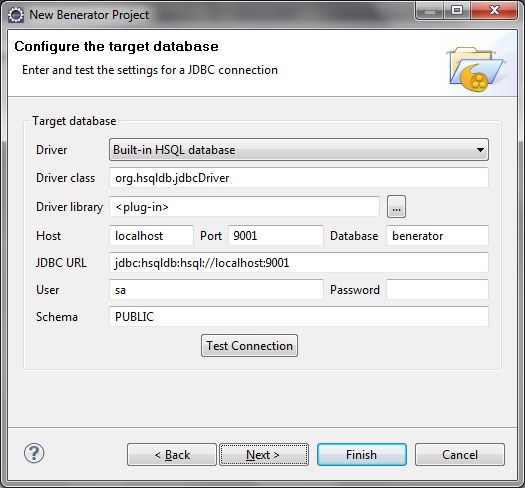Screen dimensions: 525x488
Task: Minimize the wizard window
Action: tap(430, 10)
